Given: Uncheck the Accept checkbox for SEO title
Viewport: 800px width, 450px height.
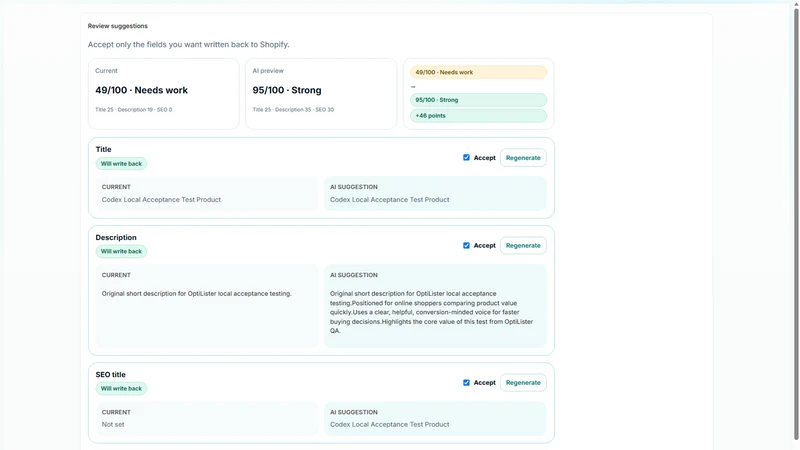Looking at the screenshot, I should tap(466, 383).
